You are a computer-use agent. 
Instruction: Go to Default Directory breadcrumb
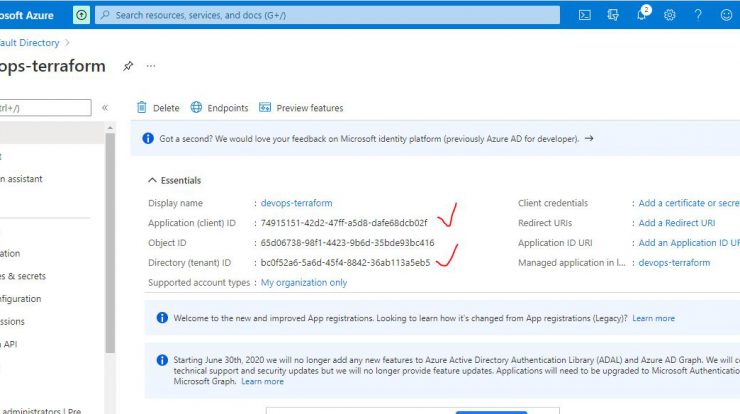tap(29, 42)
